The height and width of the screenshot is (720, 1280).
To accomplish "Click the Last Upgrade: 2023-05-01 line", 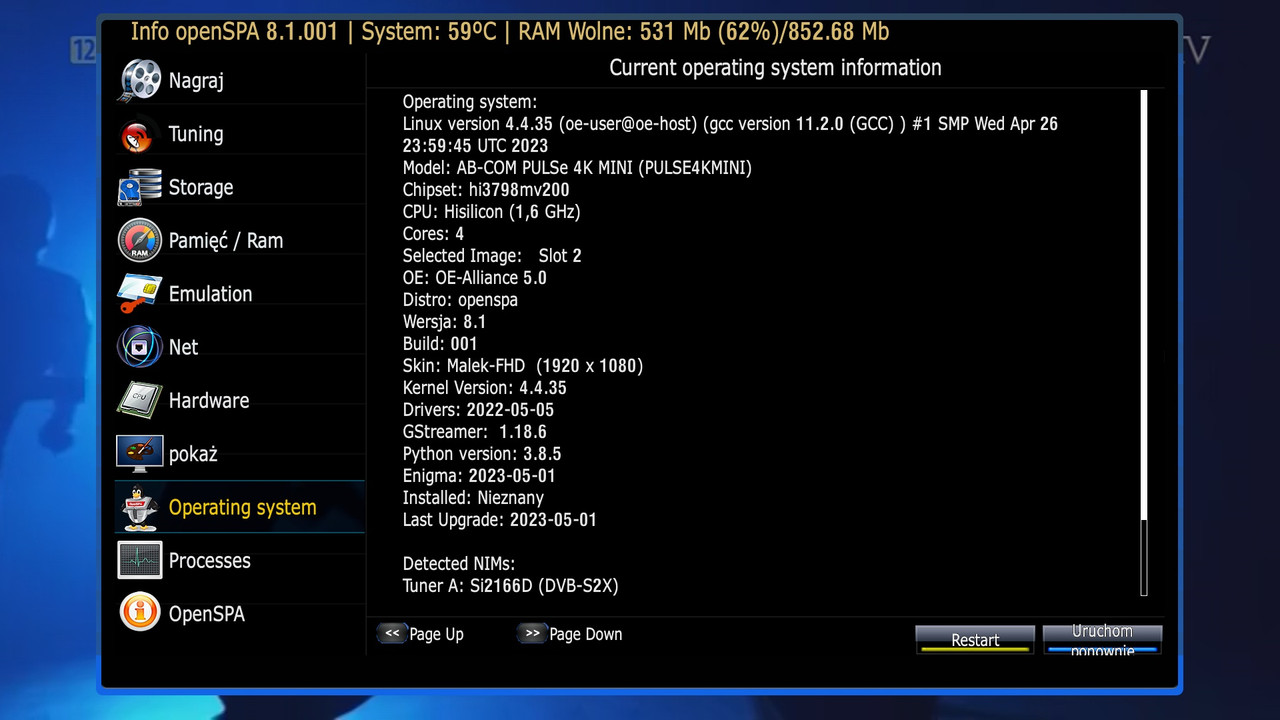I will coord(500,520).
